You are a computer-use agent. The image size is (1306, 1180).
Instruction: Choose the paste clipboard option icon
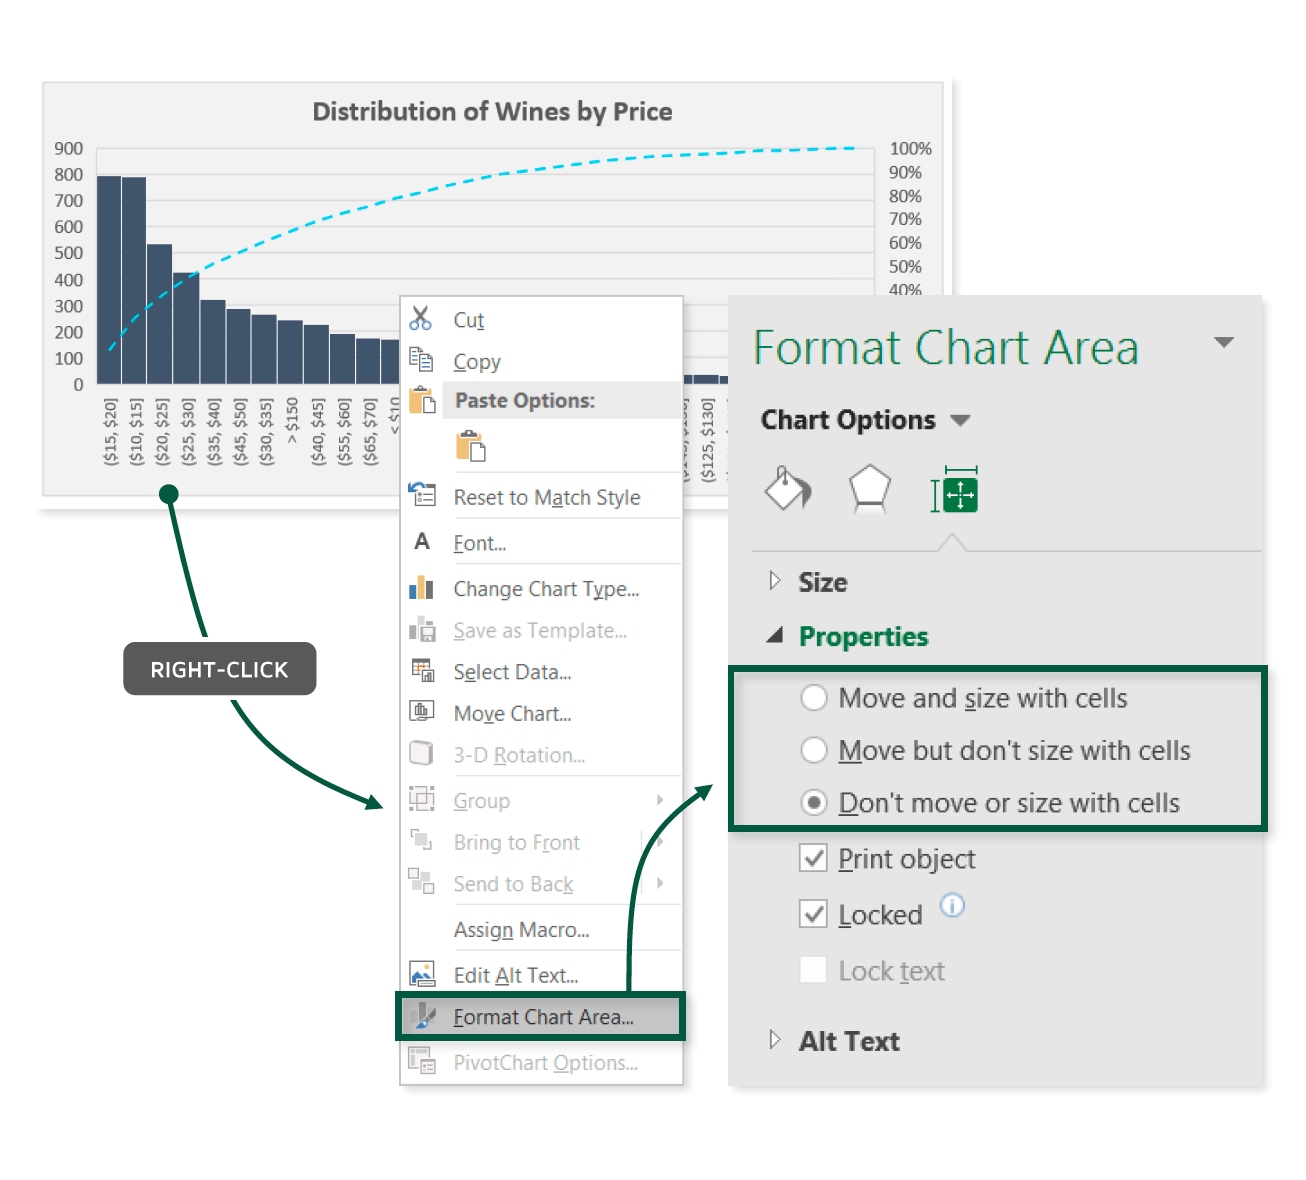pos(470,446)
